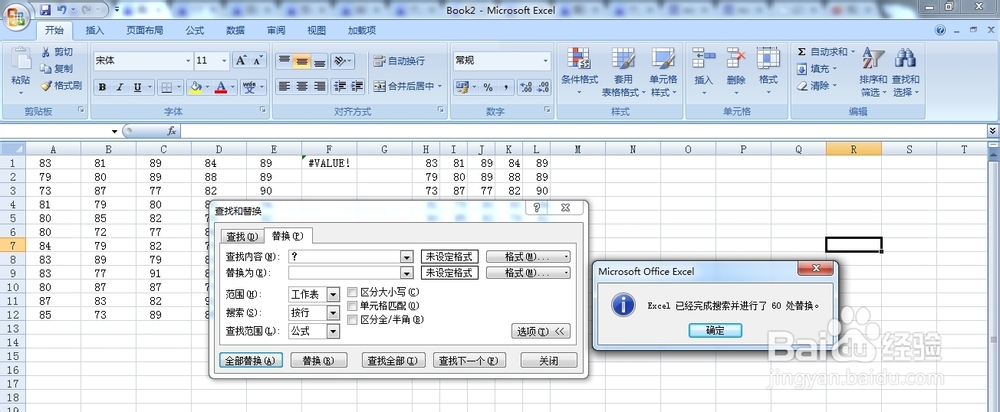This screenshot has height=412, width=1000.
Task: Toggle Wrap Text (自动换行)
Action: (x=399, y=61)
